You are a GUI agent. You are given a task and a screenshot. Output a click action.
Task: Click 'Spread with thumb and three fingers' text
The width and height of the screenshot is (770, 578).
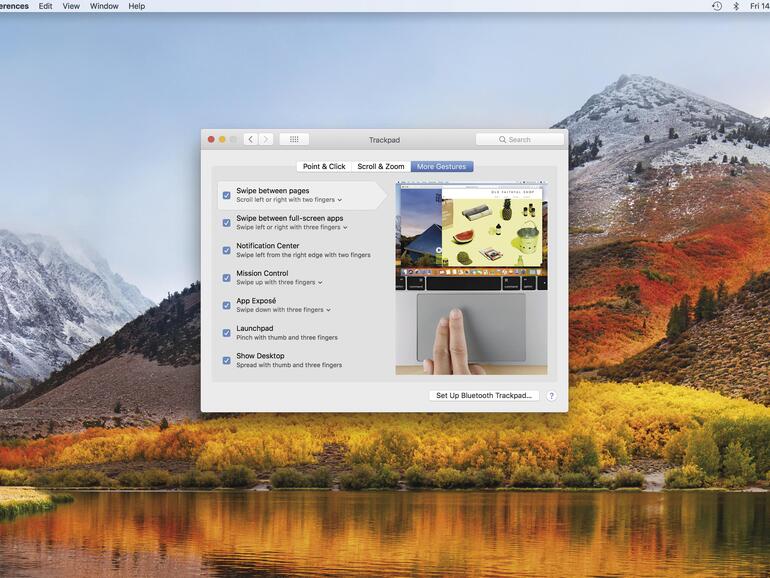pyautogui.click(x=289, y=365)
